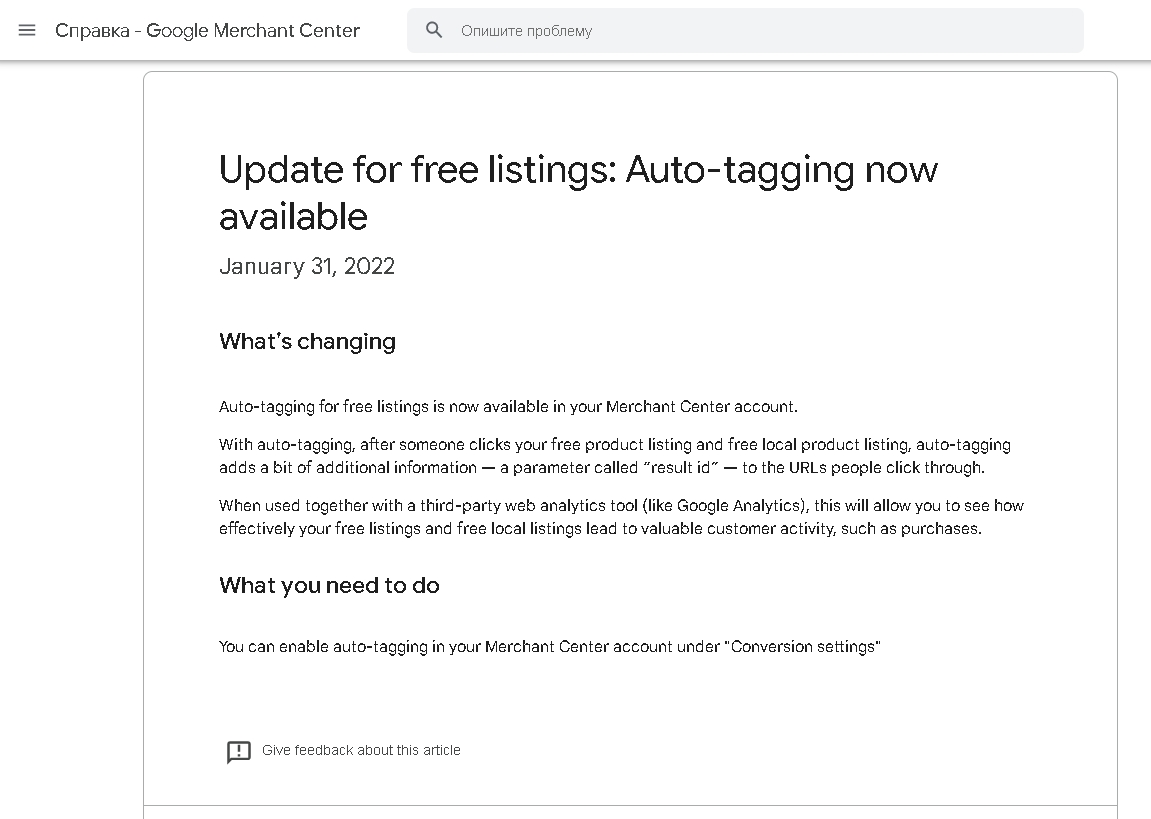Click the feedback speech-bubble icon

[x=239, y=751]
